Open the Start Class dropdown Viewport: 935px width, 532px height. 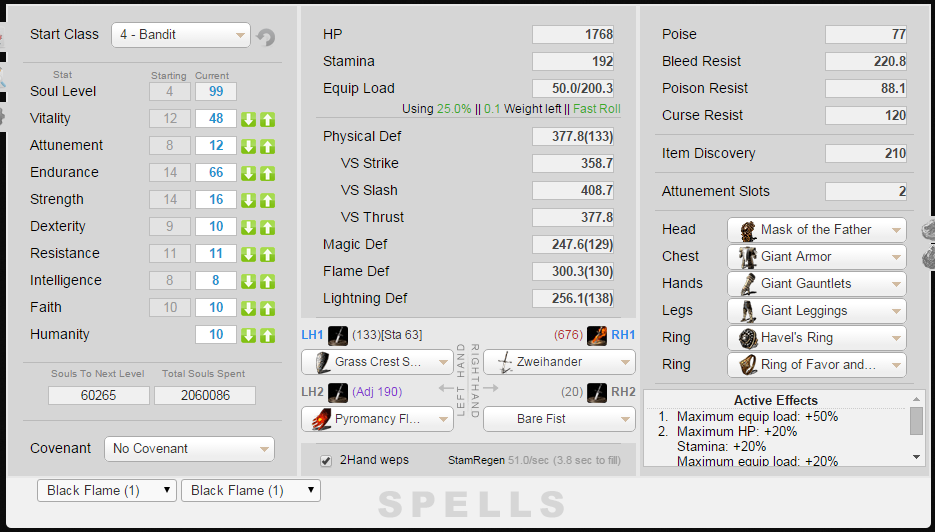[x=180, y=35]
